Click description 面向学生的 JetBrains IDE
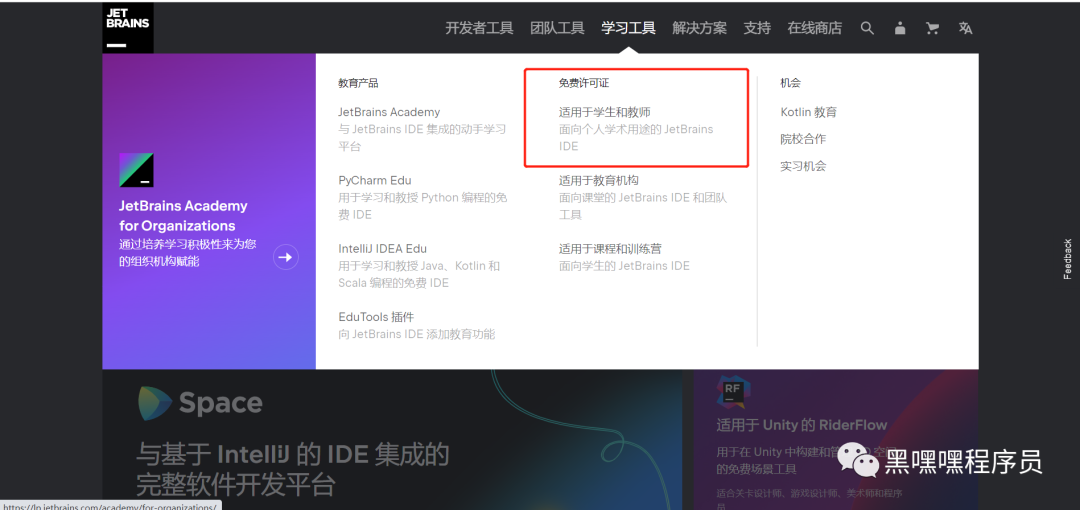Screen dimensions: 1080x510 (x=624, y=266)
